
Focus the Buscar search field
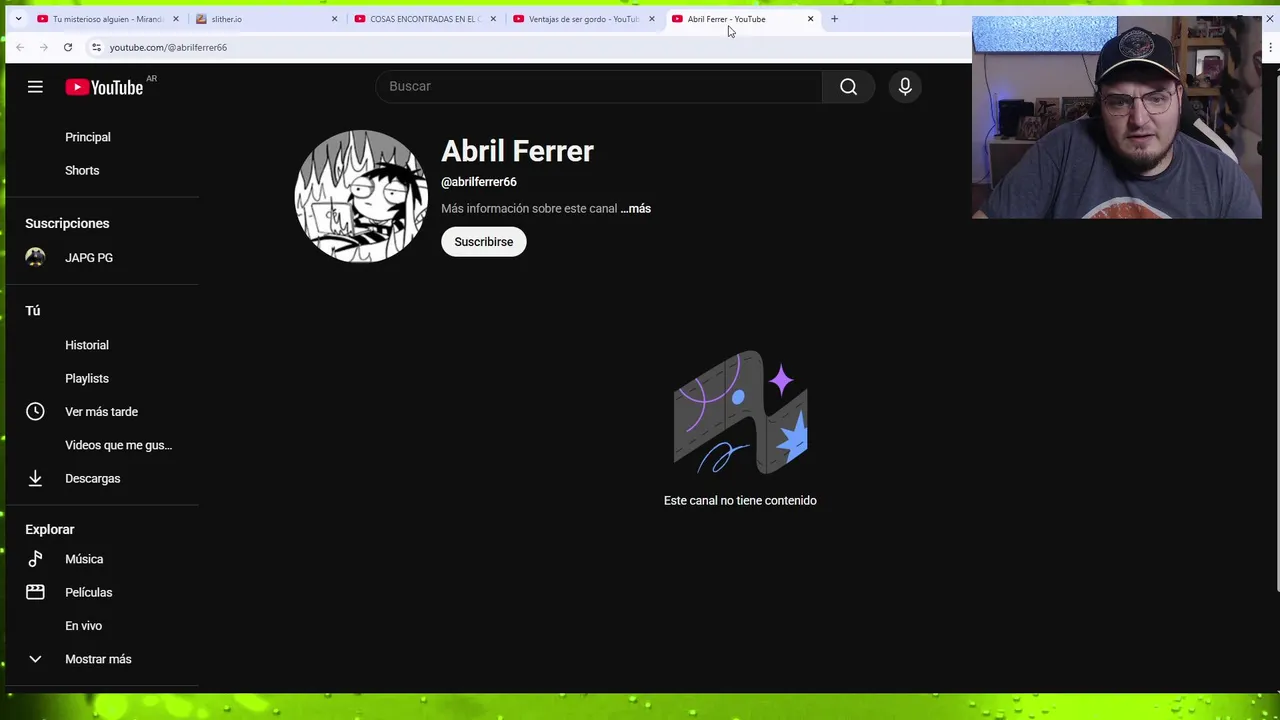coord(599,87)
